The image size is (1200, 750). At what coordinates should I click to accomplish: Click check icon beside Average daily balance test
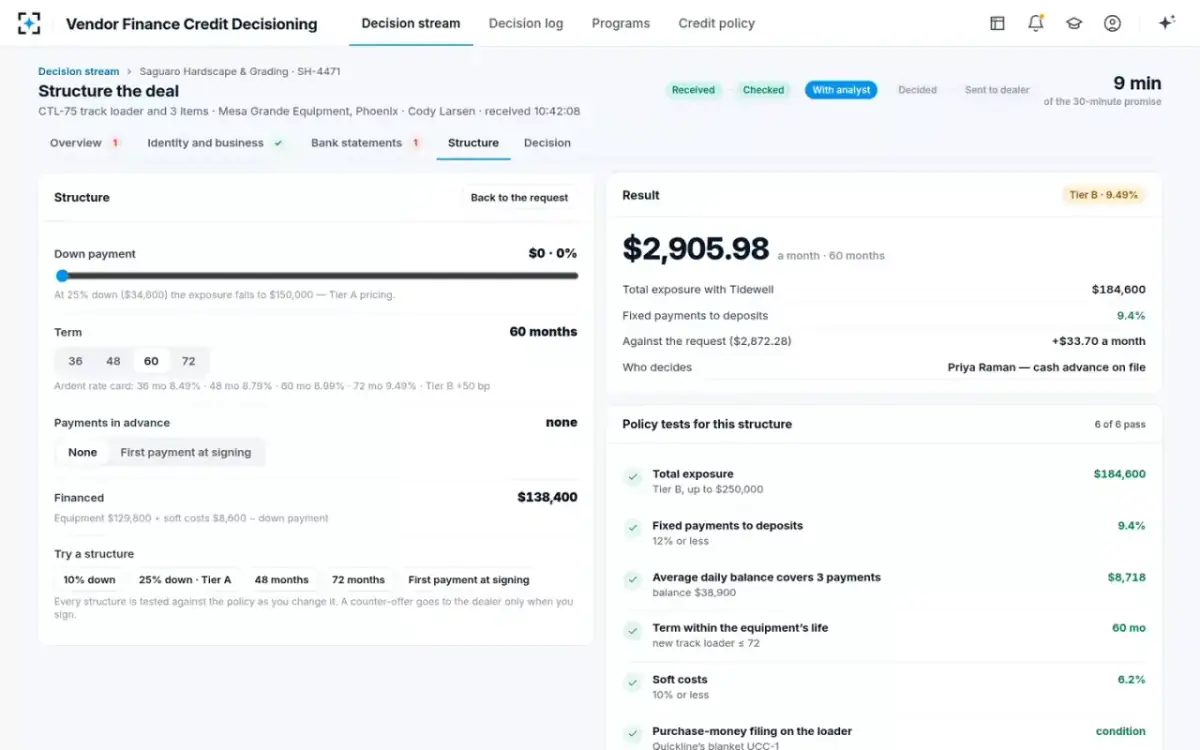(x=632, y=579)
